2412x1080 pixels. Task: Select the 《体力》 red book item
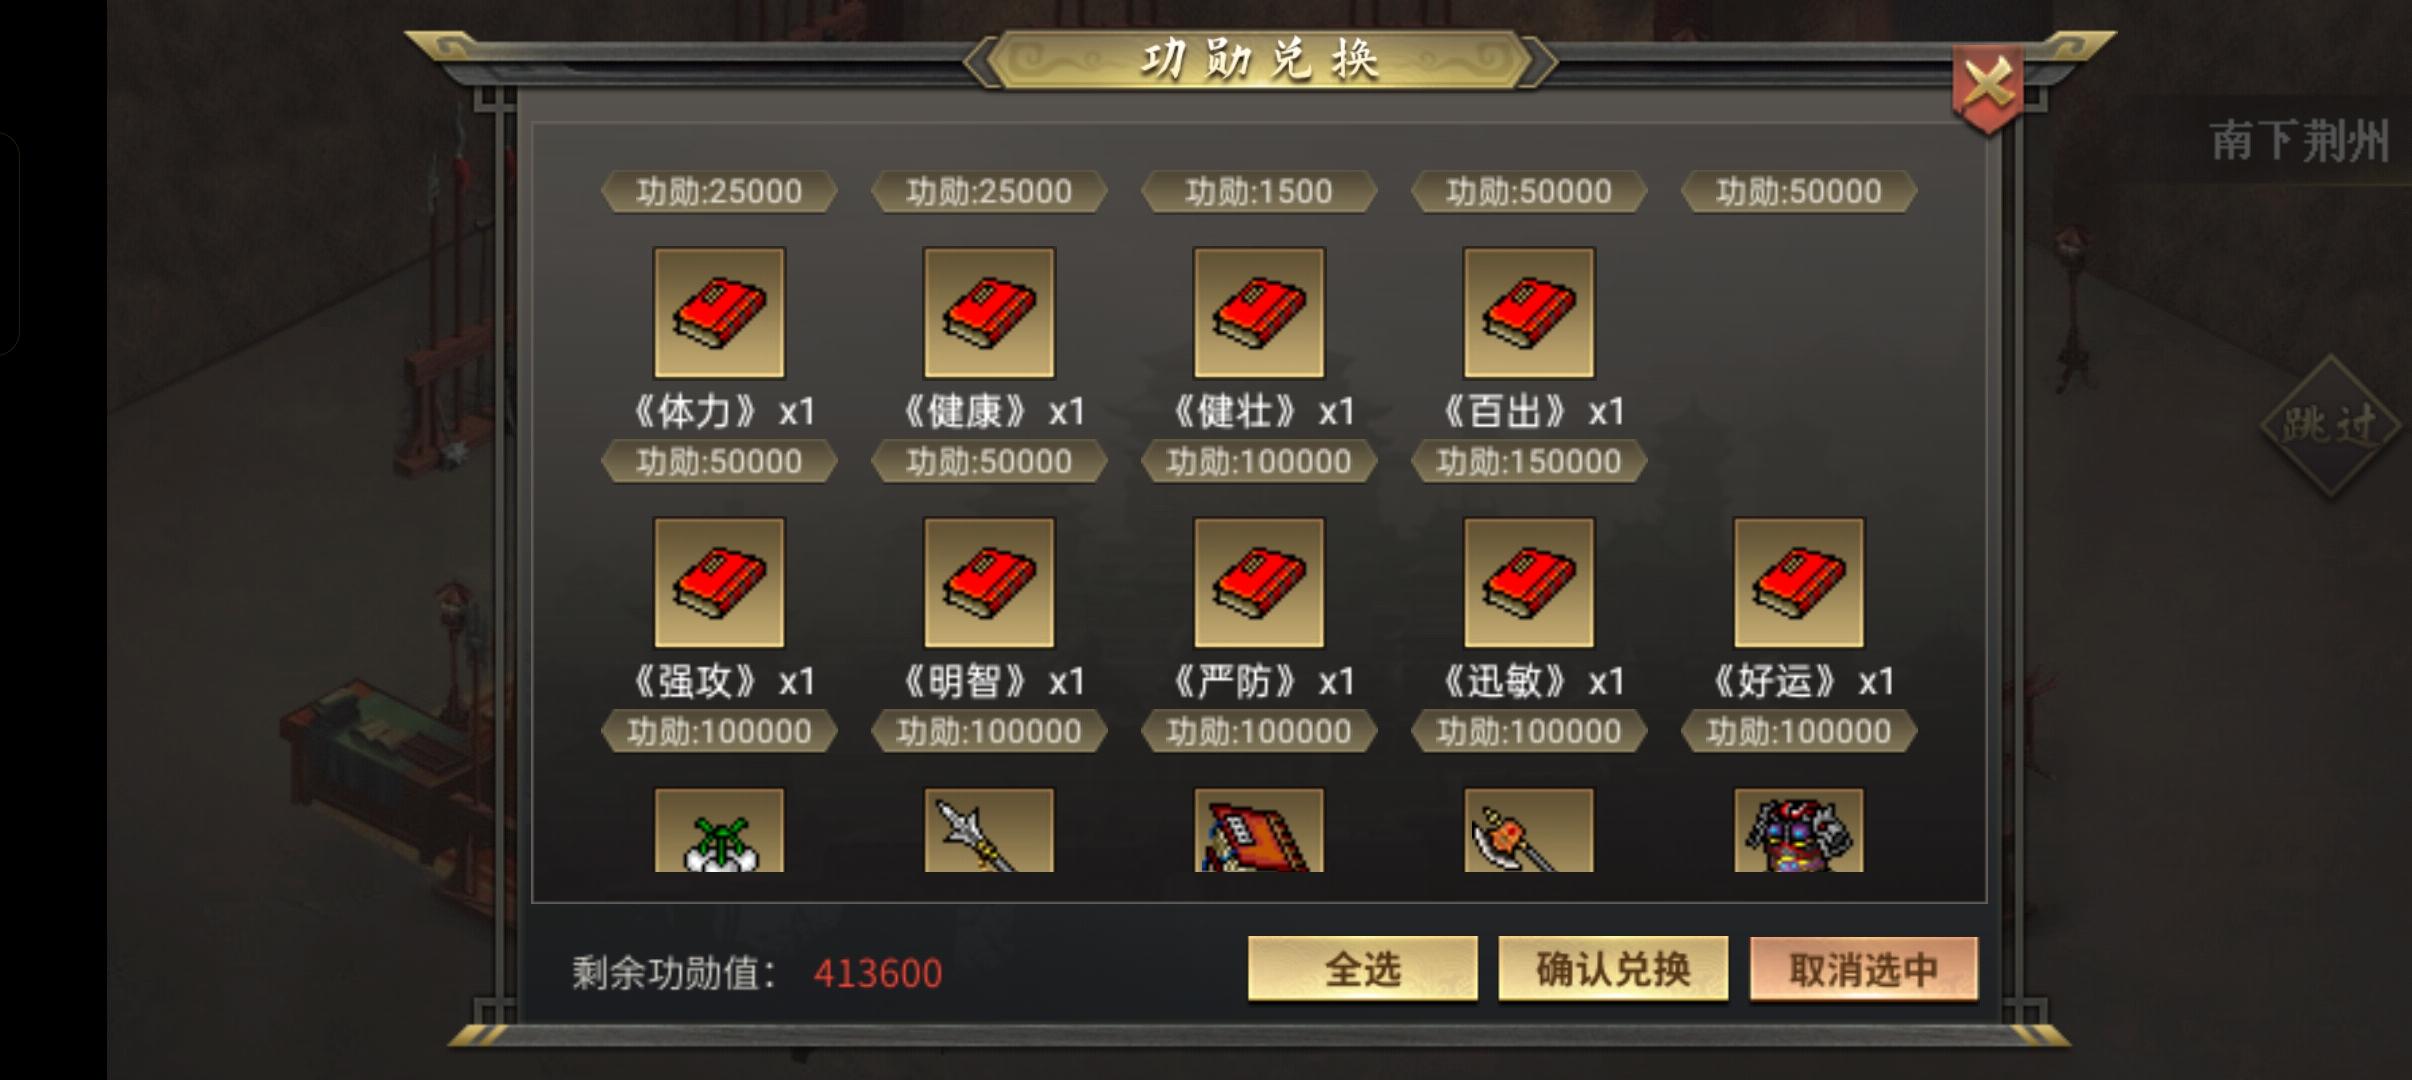pyautogui.click(x=719, y=313)
